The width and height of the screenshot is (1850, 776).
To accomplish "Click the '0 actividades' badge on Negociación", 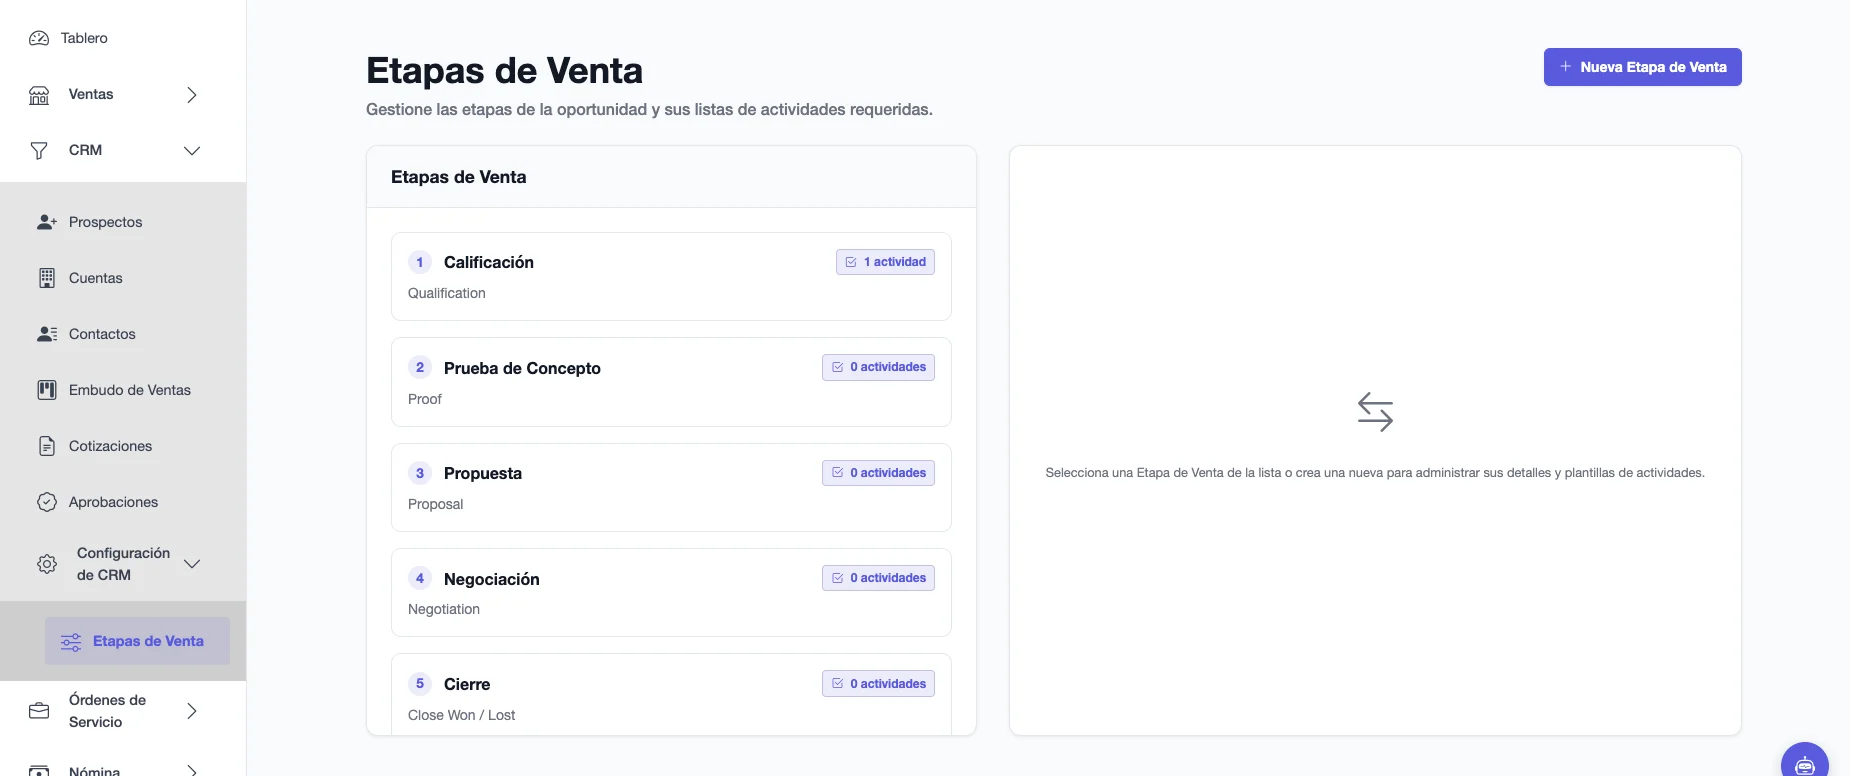I will pos(878,578).
